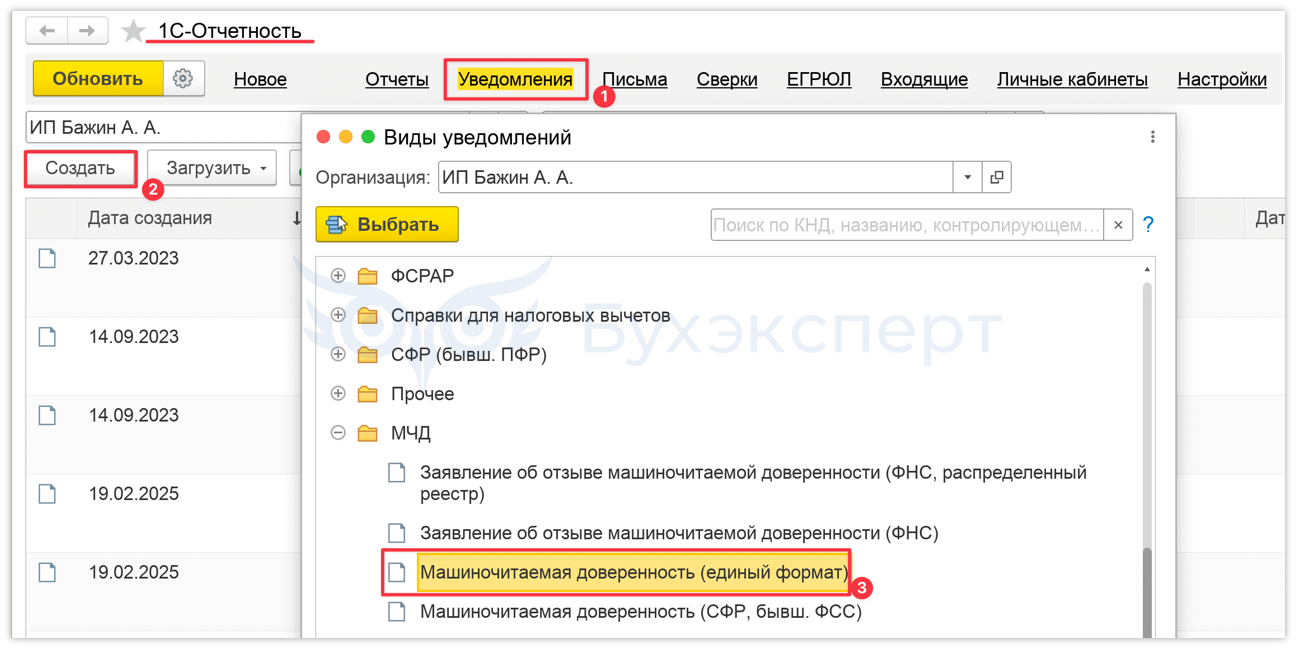This screenshot has height=649, width=1296.
Task: Switch to the ЕГРЮЛ tab
Action: [x=819, y=79]
